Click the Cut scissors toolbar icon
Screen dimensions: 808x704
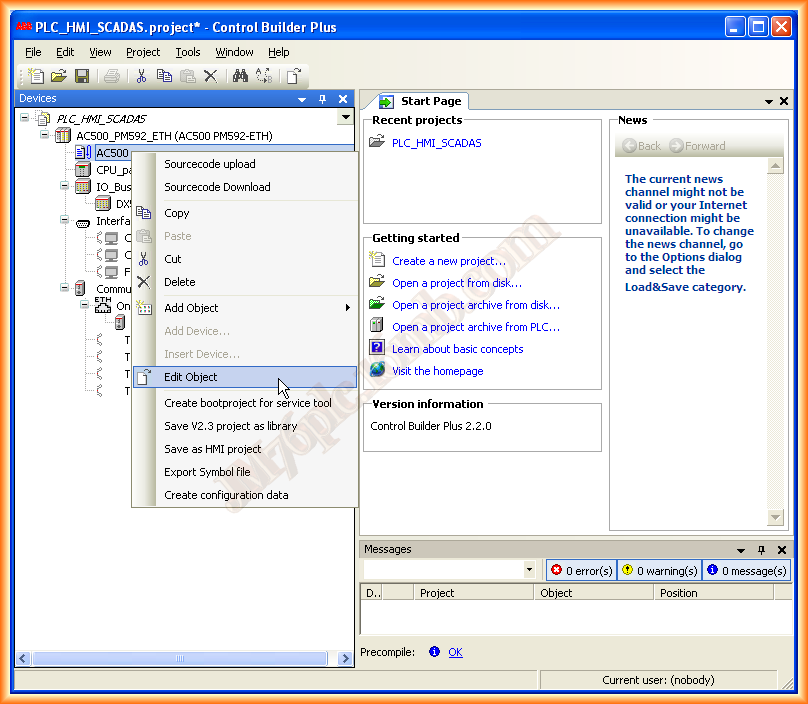pos(141,76)
